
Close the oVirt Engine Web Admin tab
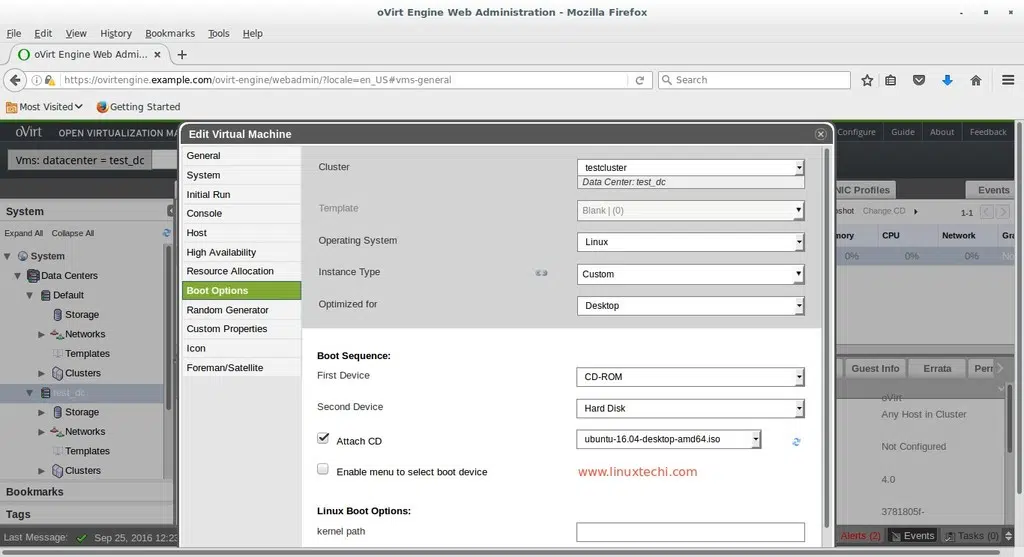157,55
